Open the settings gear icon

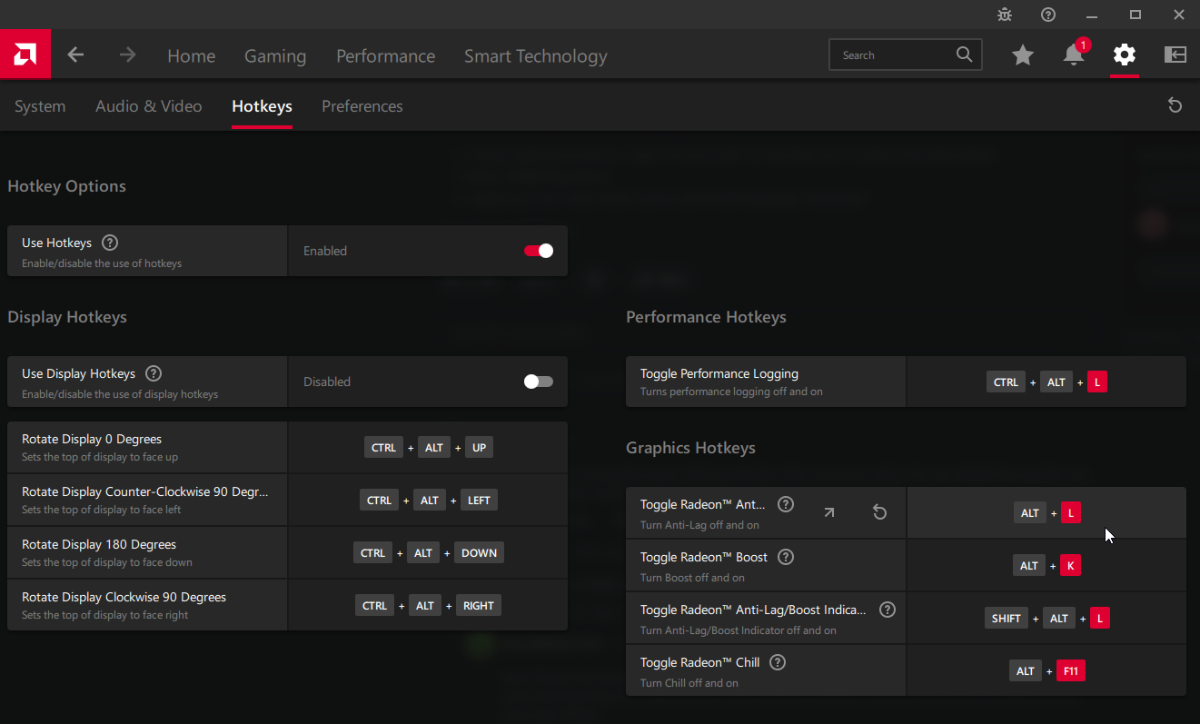tap(1125, 55)
